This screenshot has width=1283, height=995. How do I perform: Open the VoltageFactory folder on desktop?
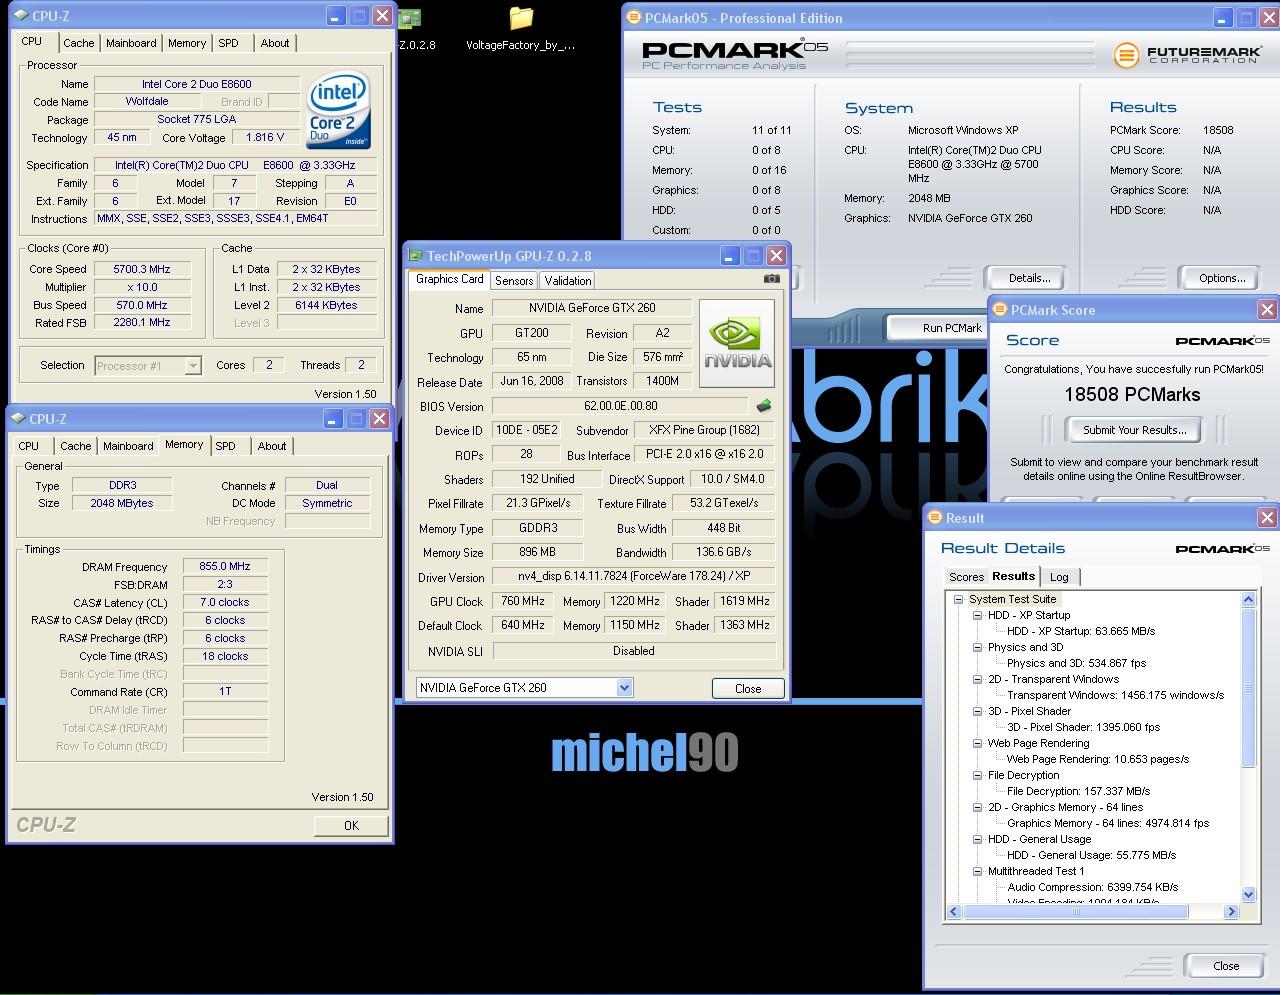(521, 28)
